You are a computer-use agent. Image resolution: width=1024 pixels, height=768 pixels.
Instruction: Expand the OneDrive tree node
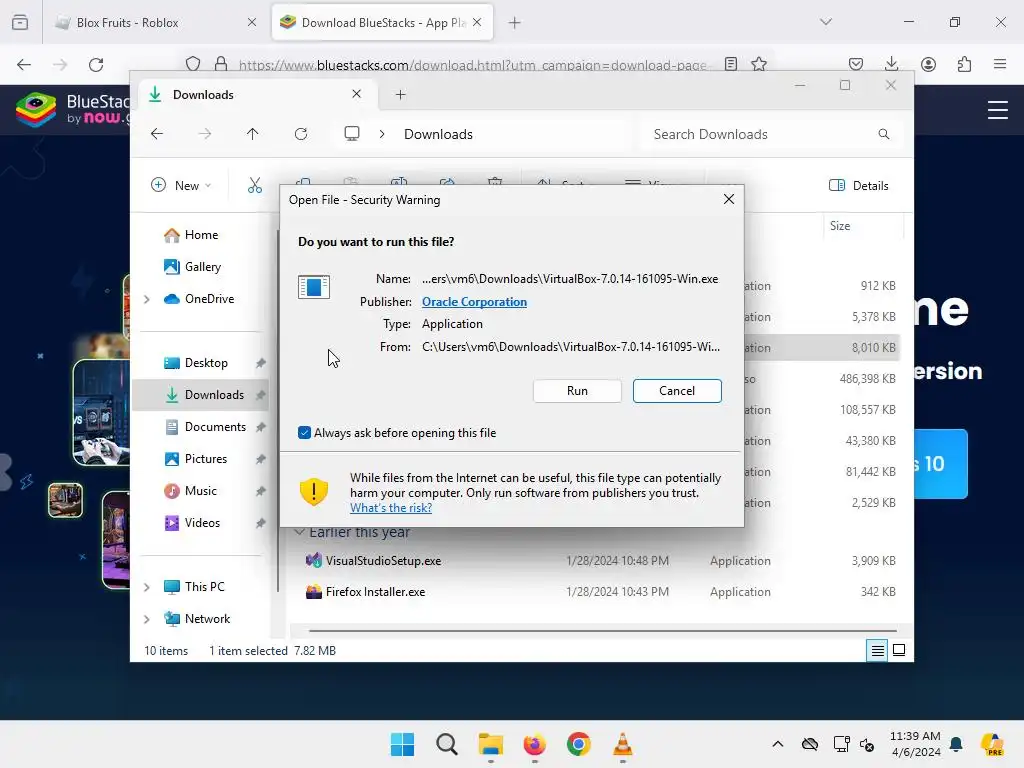pos(147,299)
